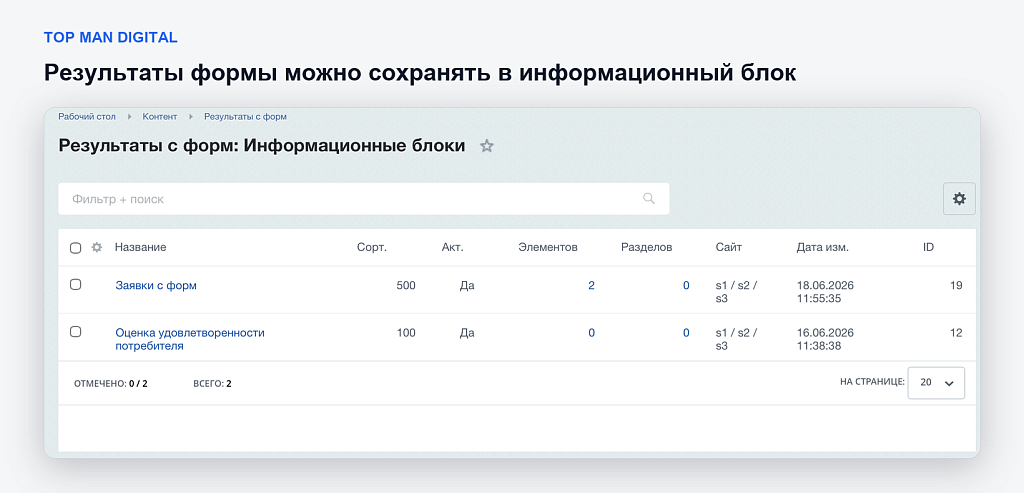Open column settings gear in table header
This screenshot has height=493, width=1024.
97,247
